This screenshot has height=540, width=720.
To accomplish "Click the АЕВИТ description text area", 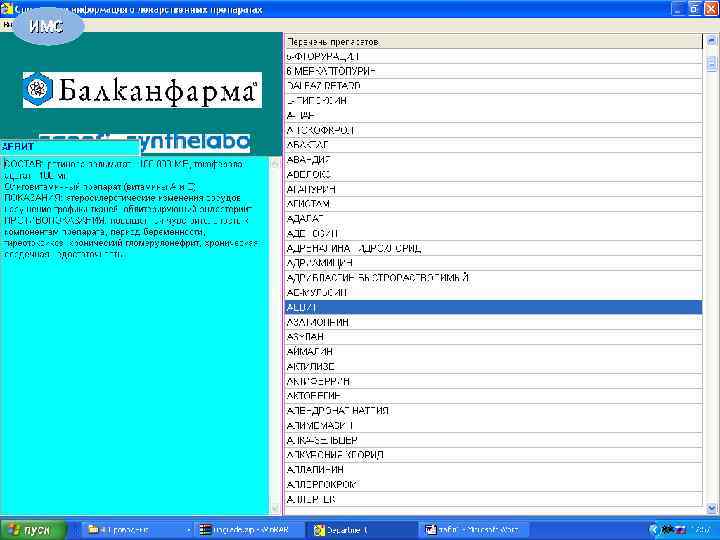I will [x=135, y=336].
